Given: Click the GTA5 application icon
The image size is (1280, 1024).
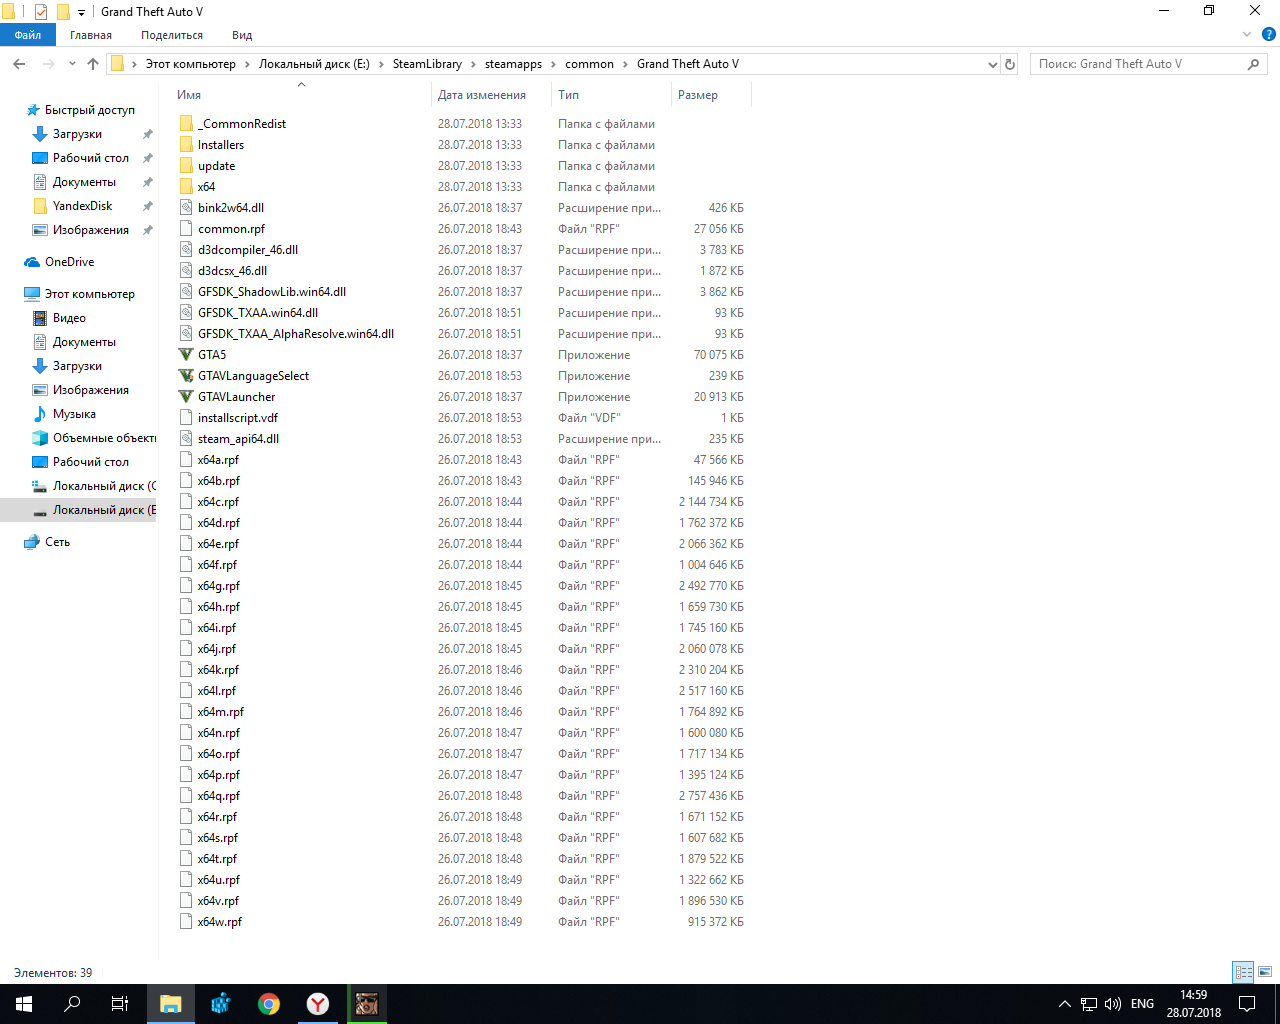Looking at the screenshot, I should [x=186, y=355].
